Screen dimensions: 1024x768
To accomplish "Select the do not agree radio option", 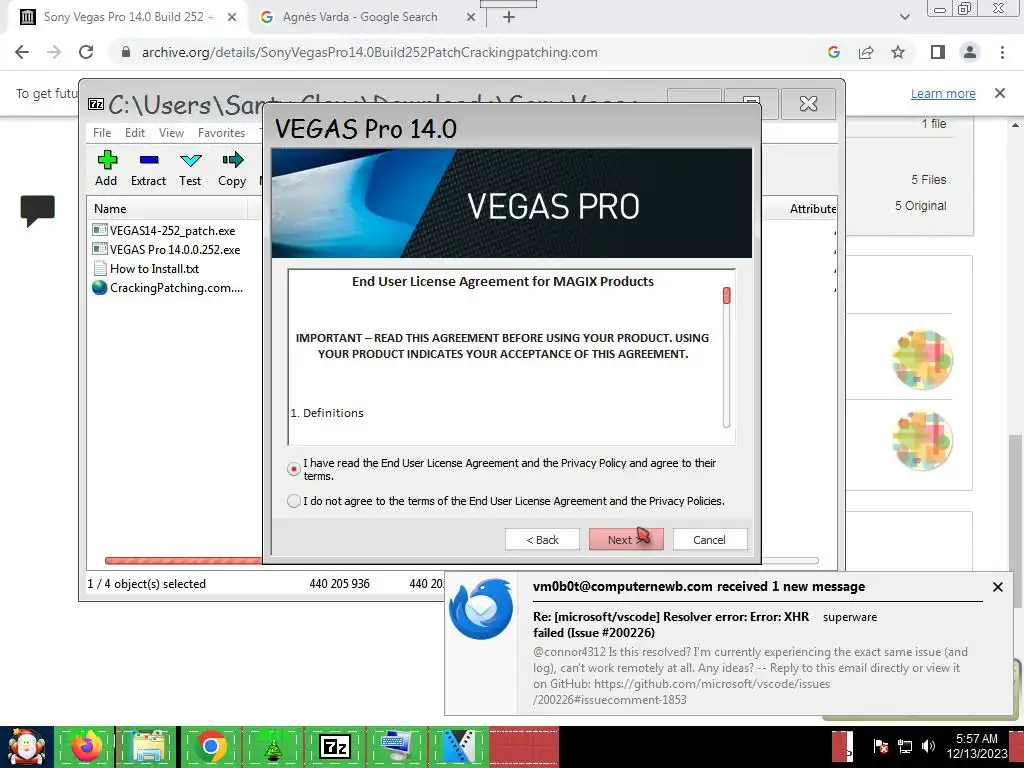I will click(x=294, y=501).
